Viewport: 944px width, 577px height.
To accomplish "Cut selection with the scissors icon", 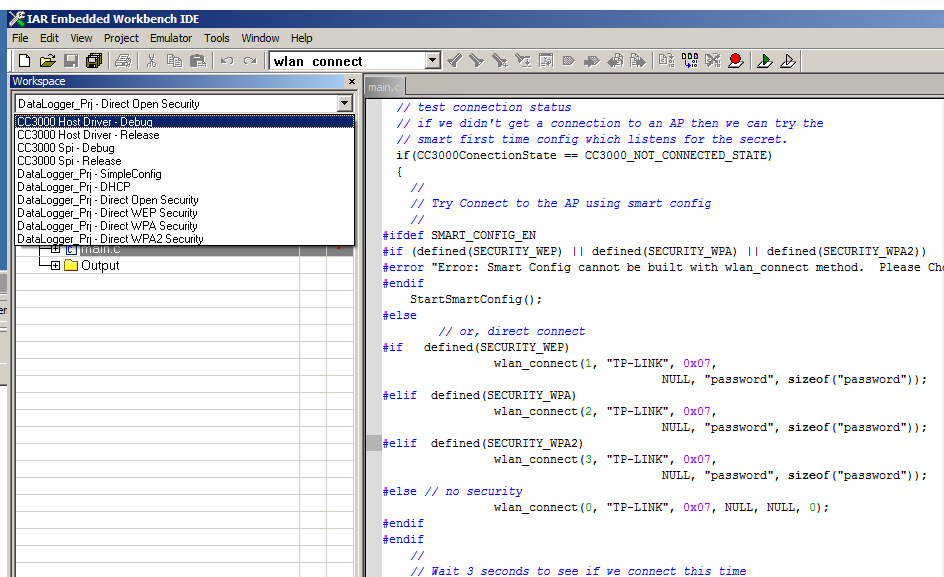I will (x=151, y=61).
